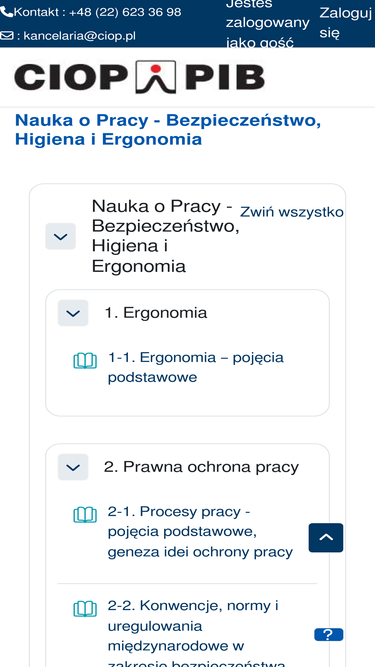Click the Zaloguj się login link

(x=345, y=23)
